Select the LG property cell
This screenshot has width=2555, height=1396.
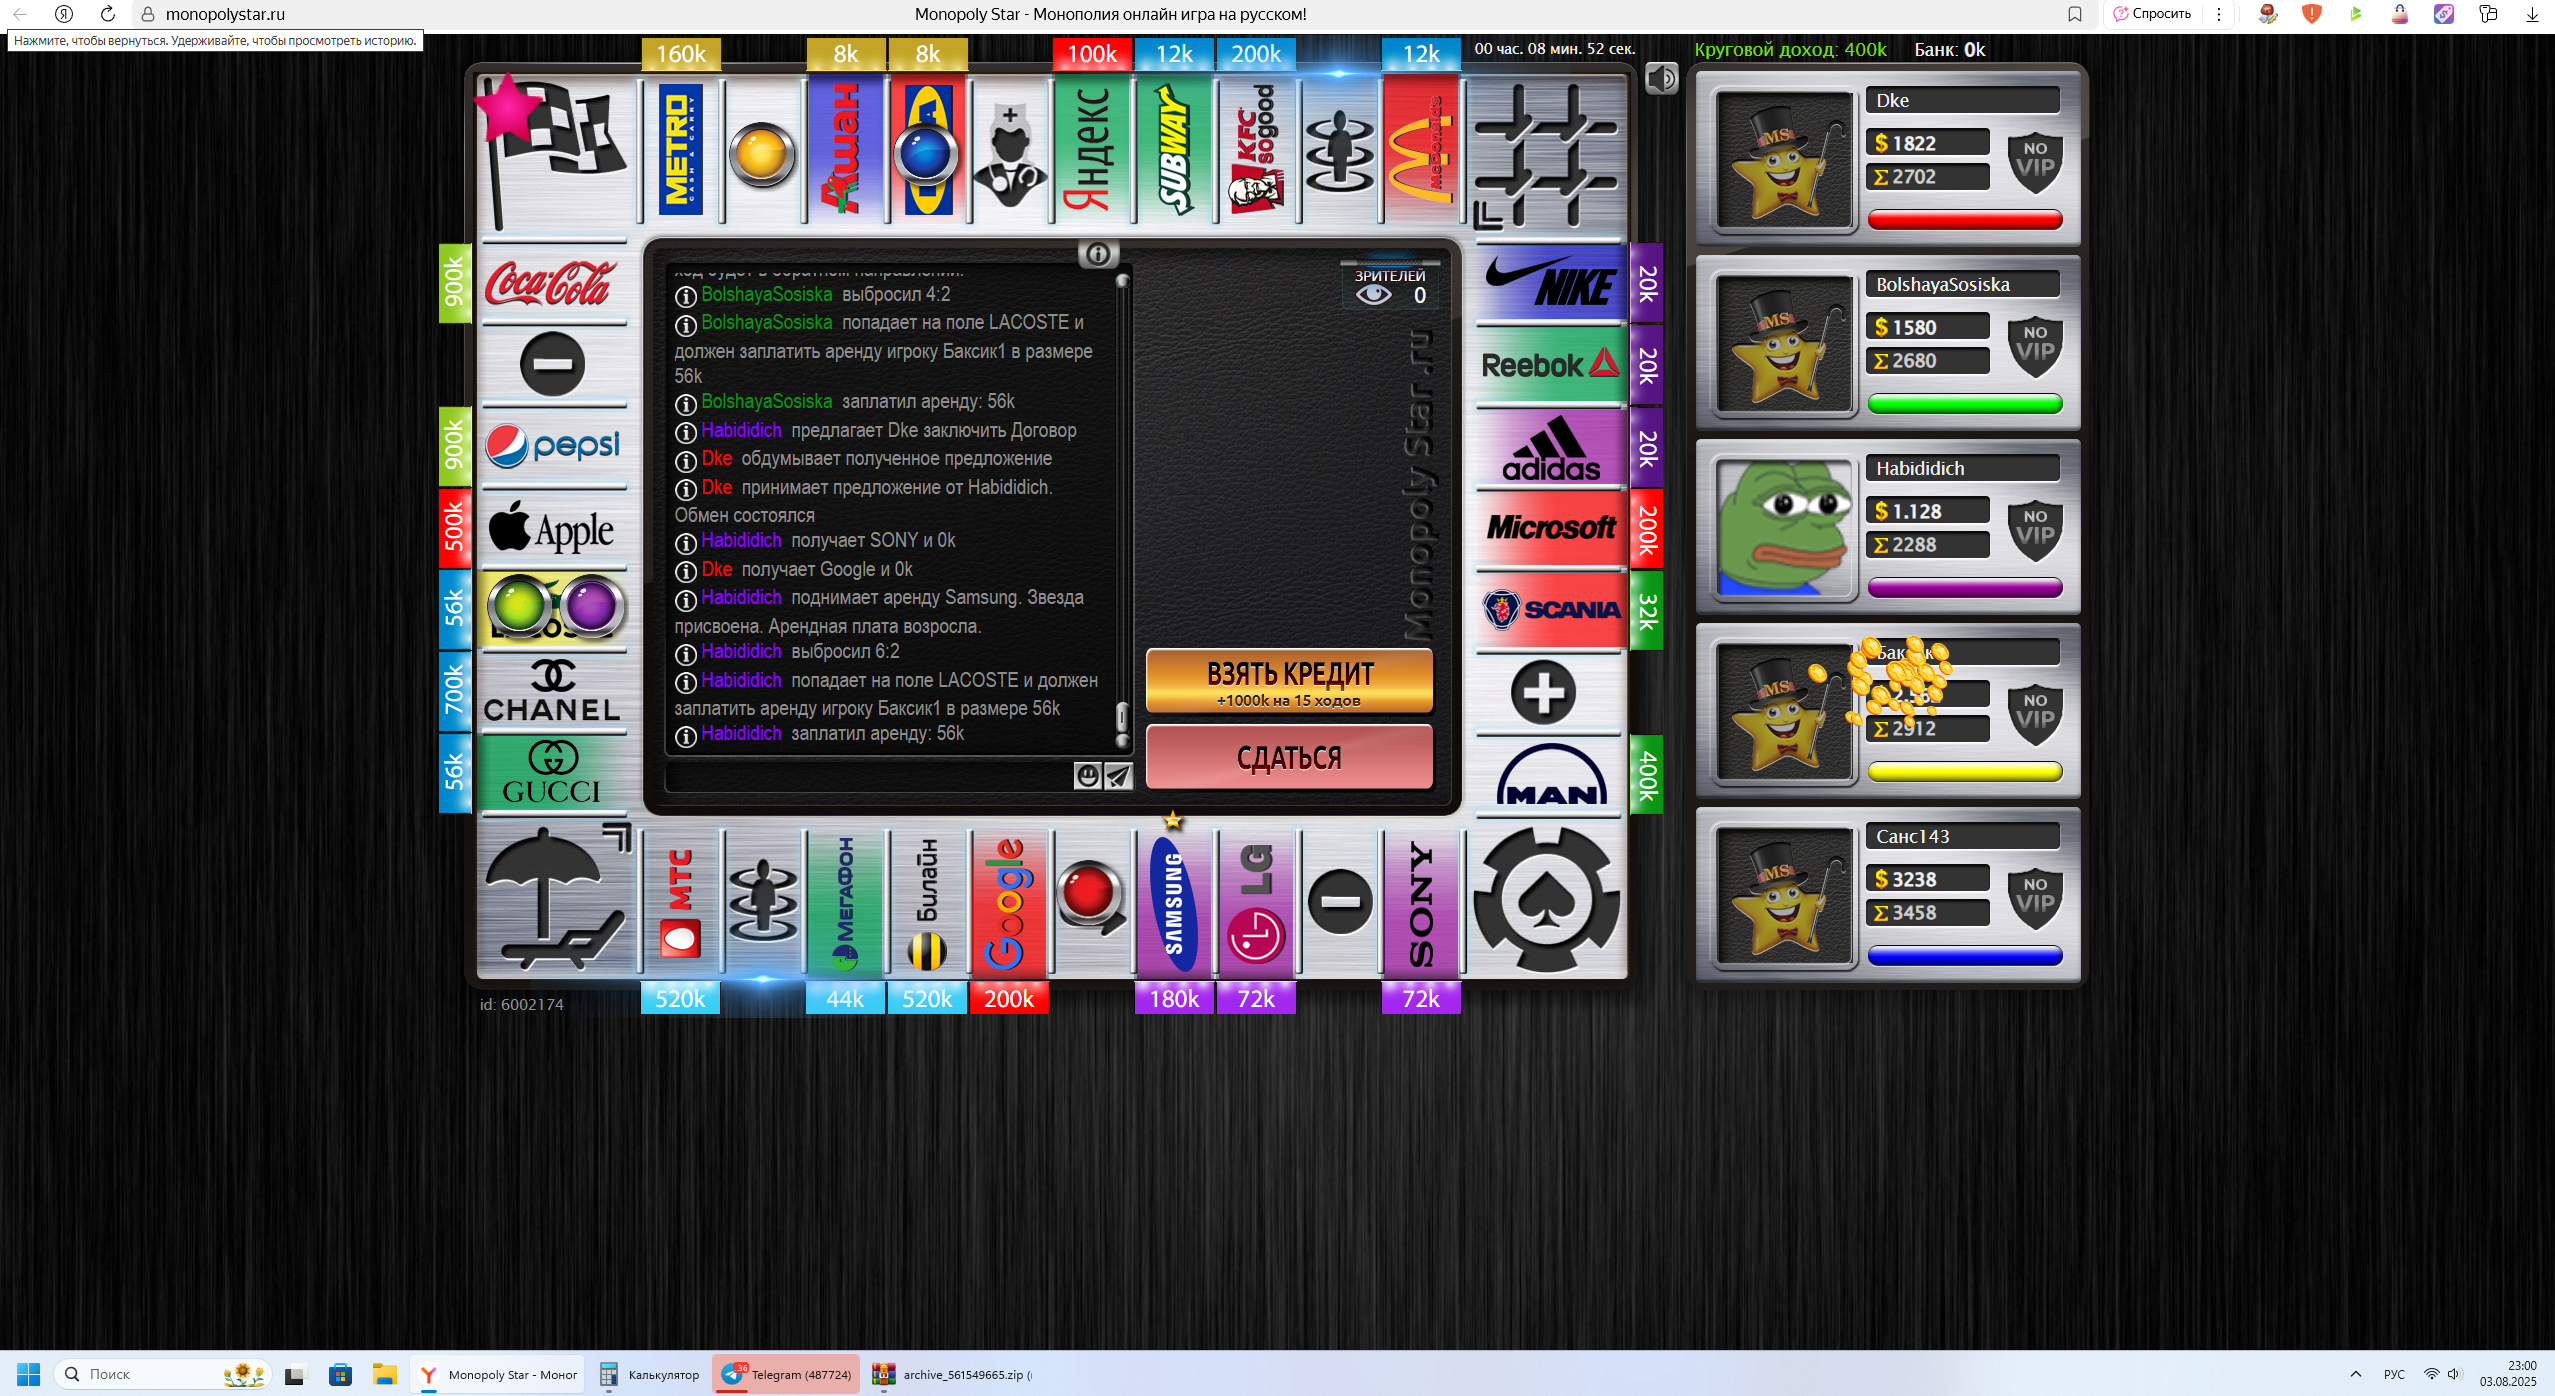(x=1256, y=903)
